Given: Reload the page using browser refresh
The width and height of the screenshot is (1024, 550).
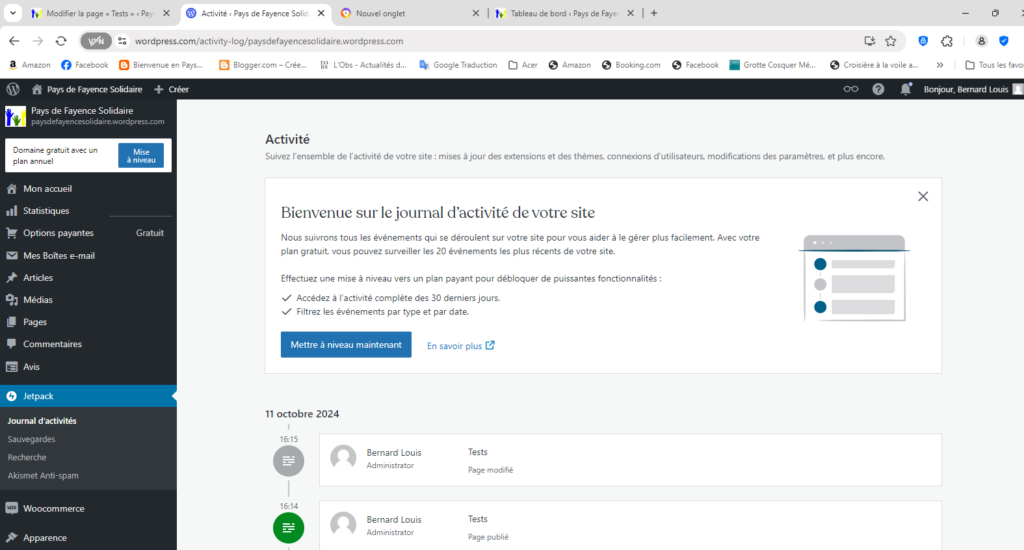Looking at the screenshot, I should [61, 41].
